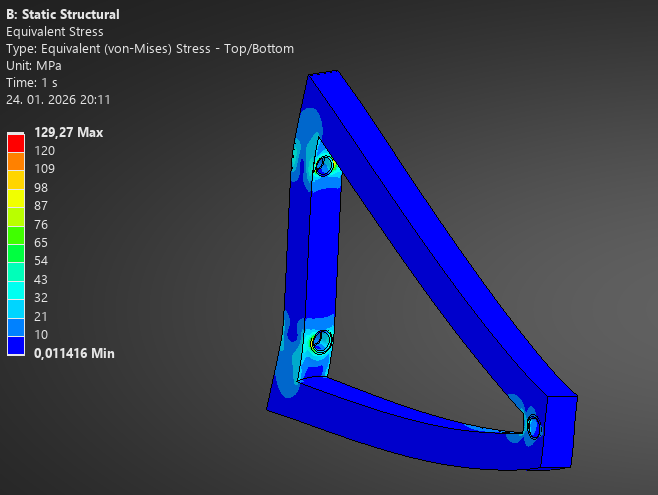Click the 0,011416 Min legend label
The image size is (658, 495).
pyautogui.click(x=74, y=353)
